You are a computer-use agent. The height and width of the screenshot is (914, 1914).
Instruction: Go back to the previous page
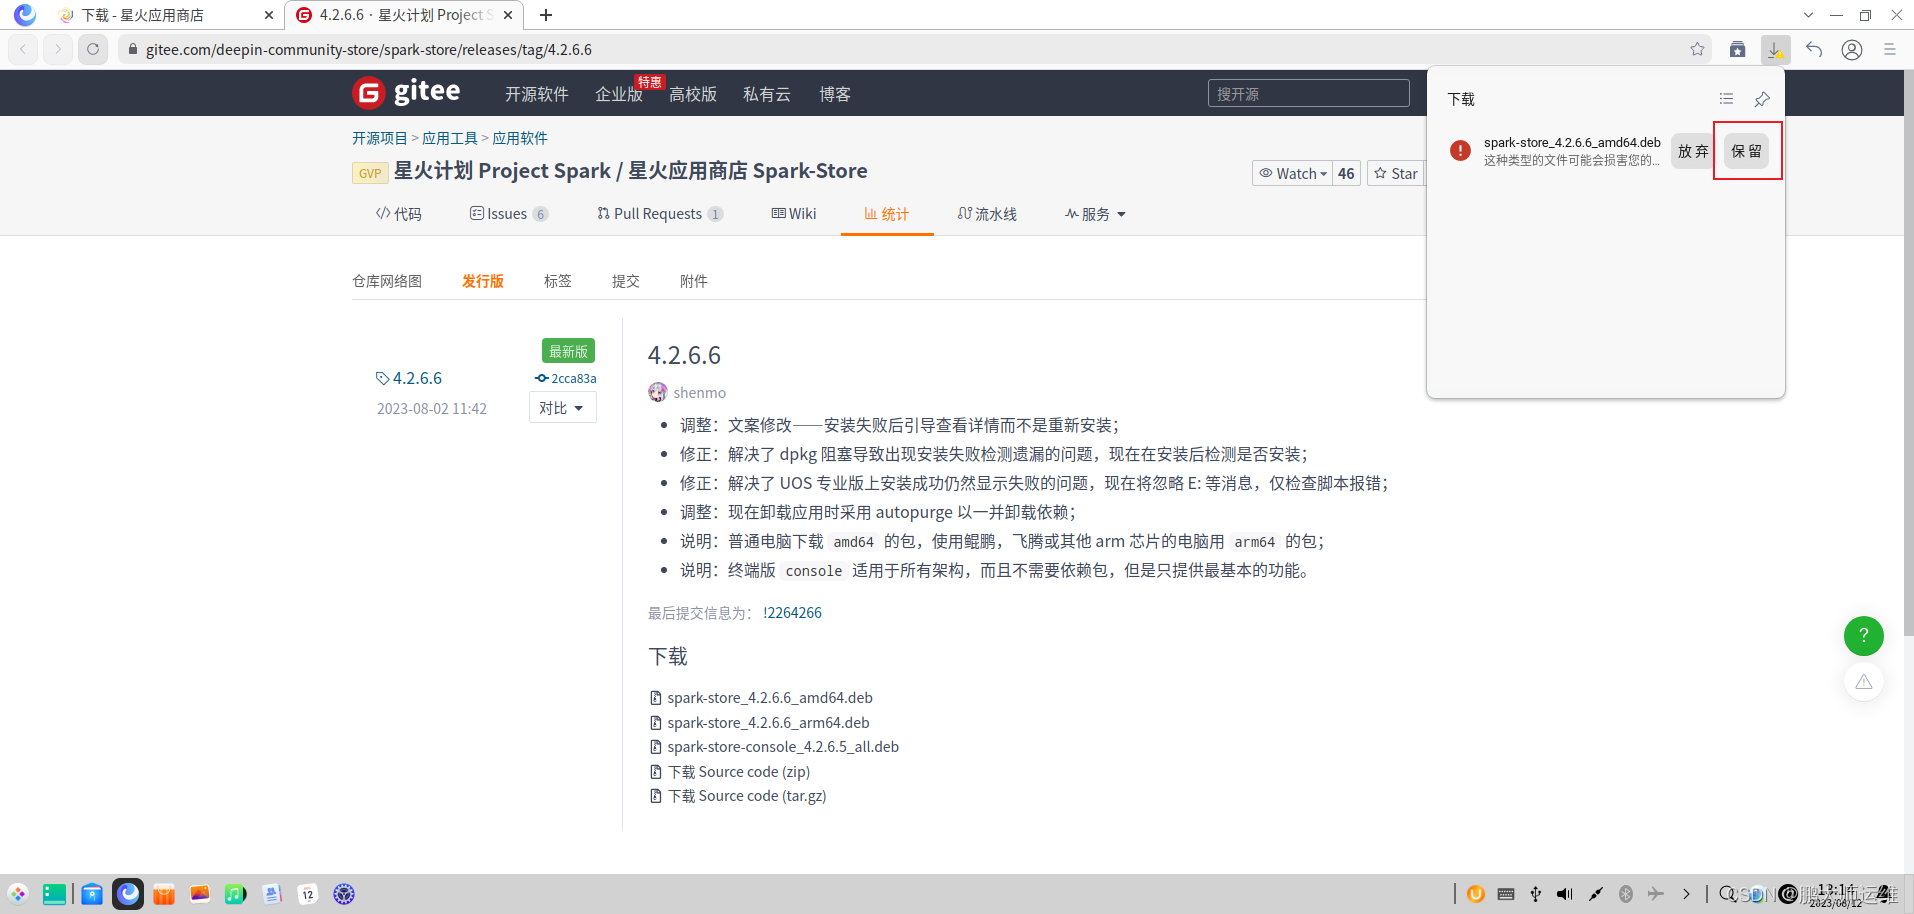tap(23, 49)
